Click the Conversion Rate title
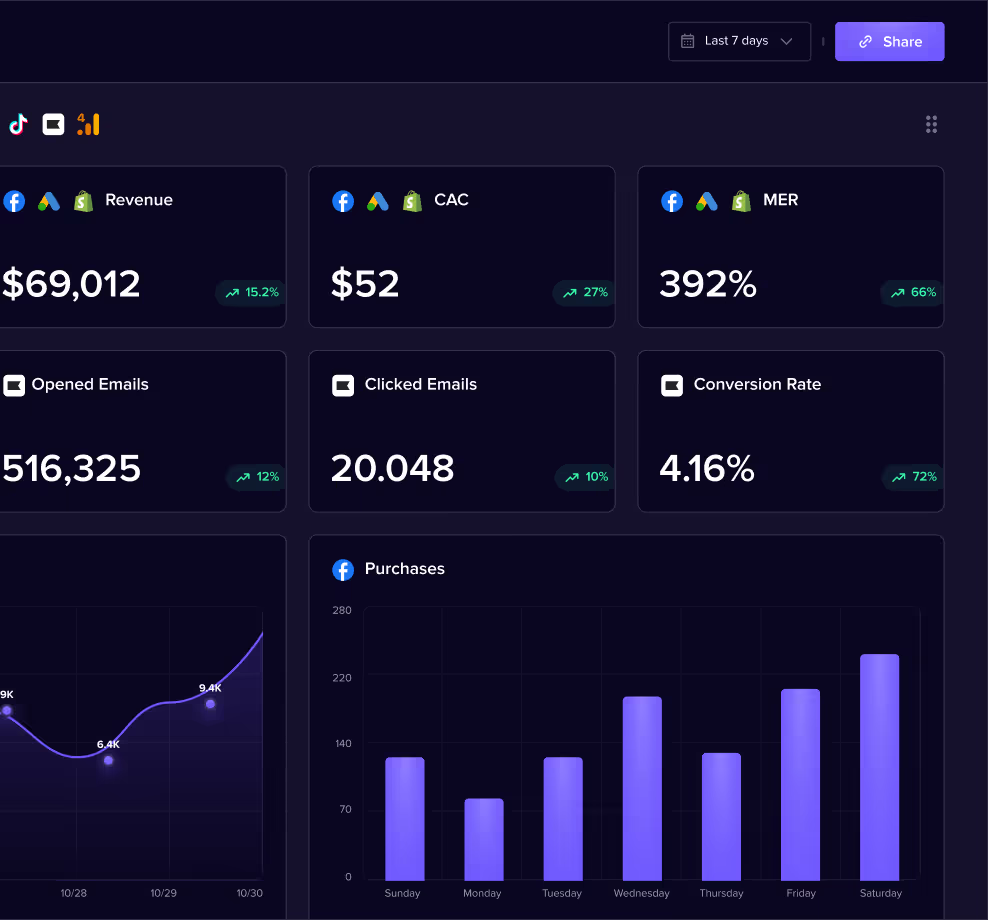Image resolution: width=988 pixels, height=920 pixels. 757,384
